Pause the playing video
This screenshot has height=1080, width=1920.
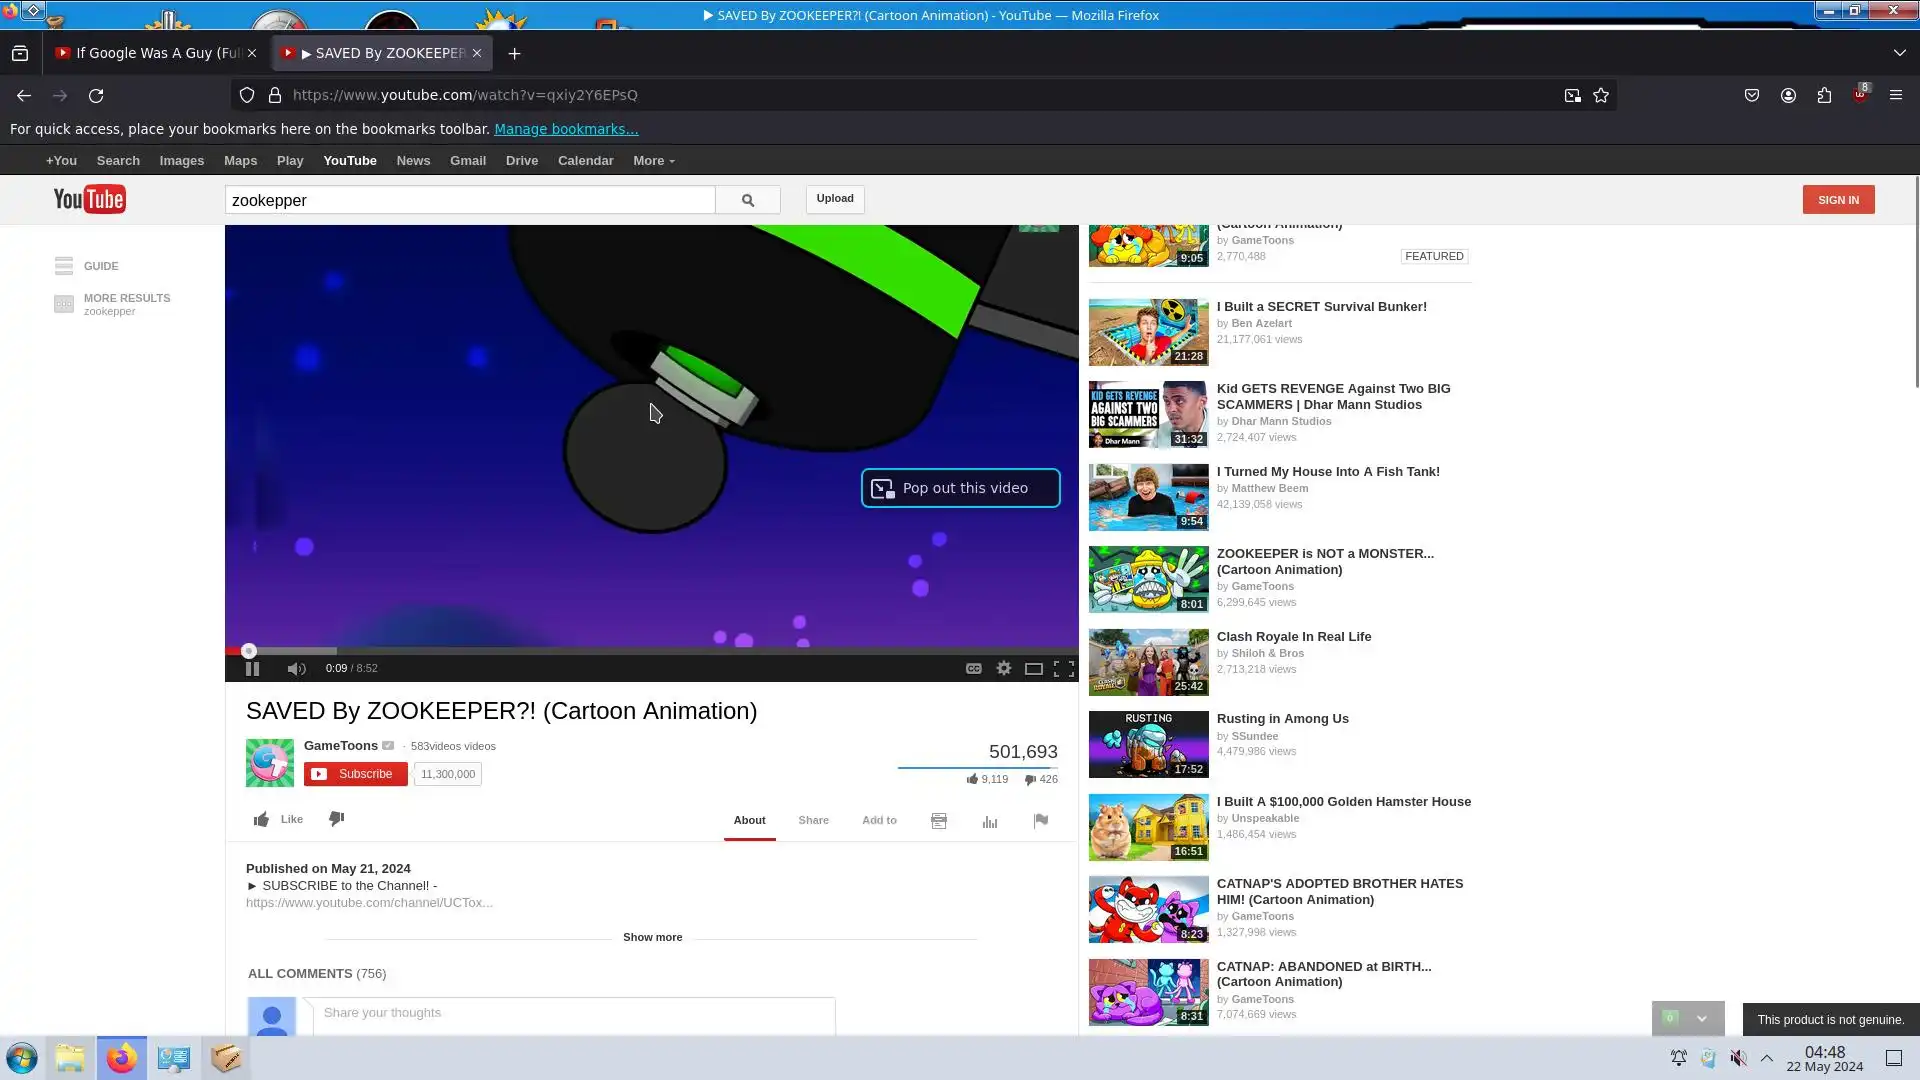point(252,669)
